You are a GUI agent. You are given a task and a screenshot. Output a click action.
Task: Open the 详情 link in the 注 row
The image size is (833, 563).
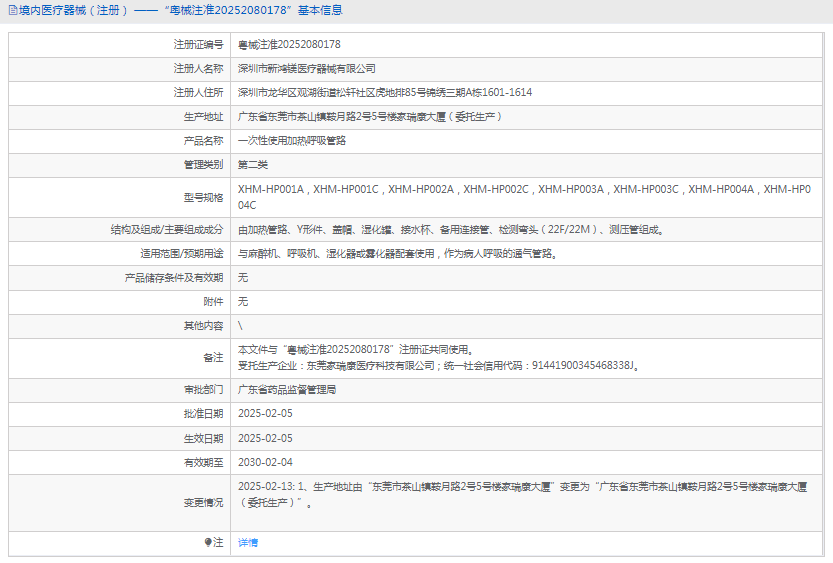[248, 542]
